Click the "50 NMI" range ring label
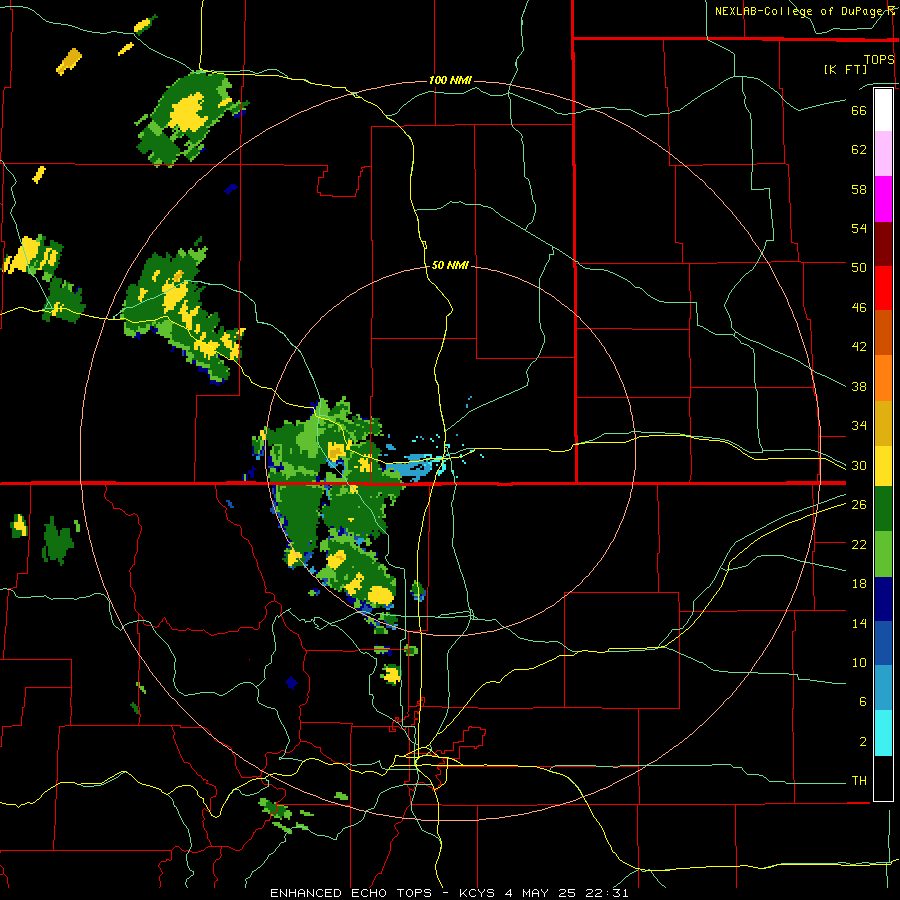Image resolution: width=900 pixels, height=900 pixels. [450, 265]
